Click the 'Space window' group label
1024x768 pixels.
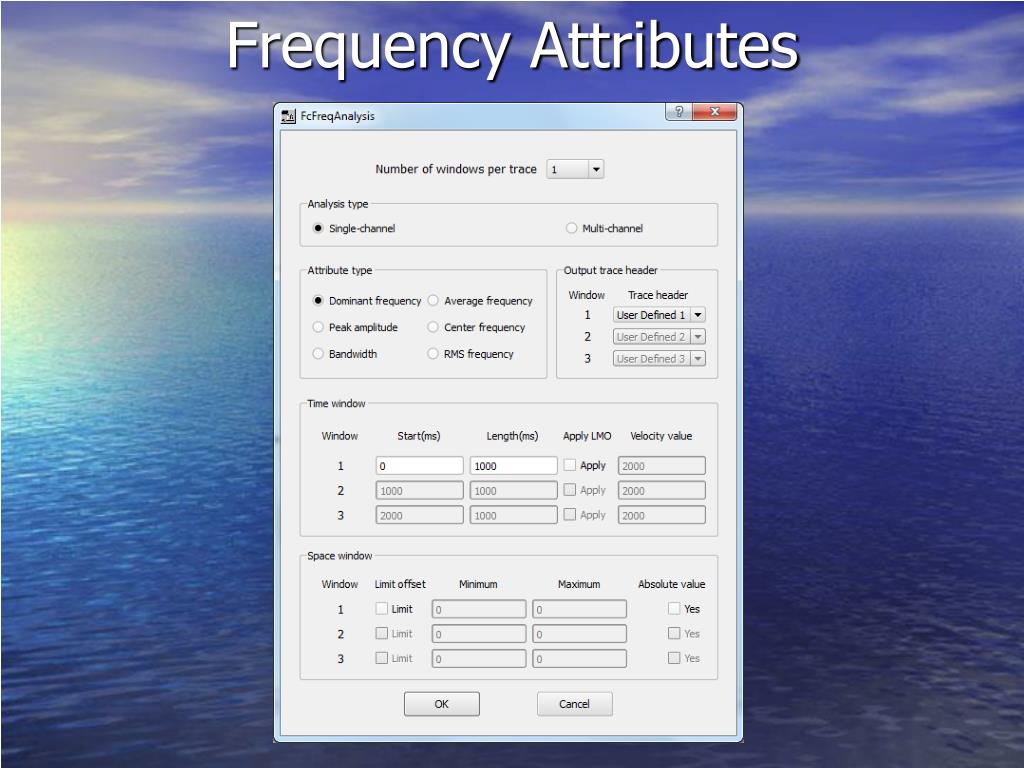click(340, 556)
